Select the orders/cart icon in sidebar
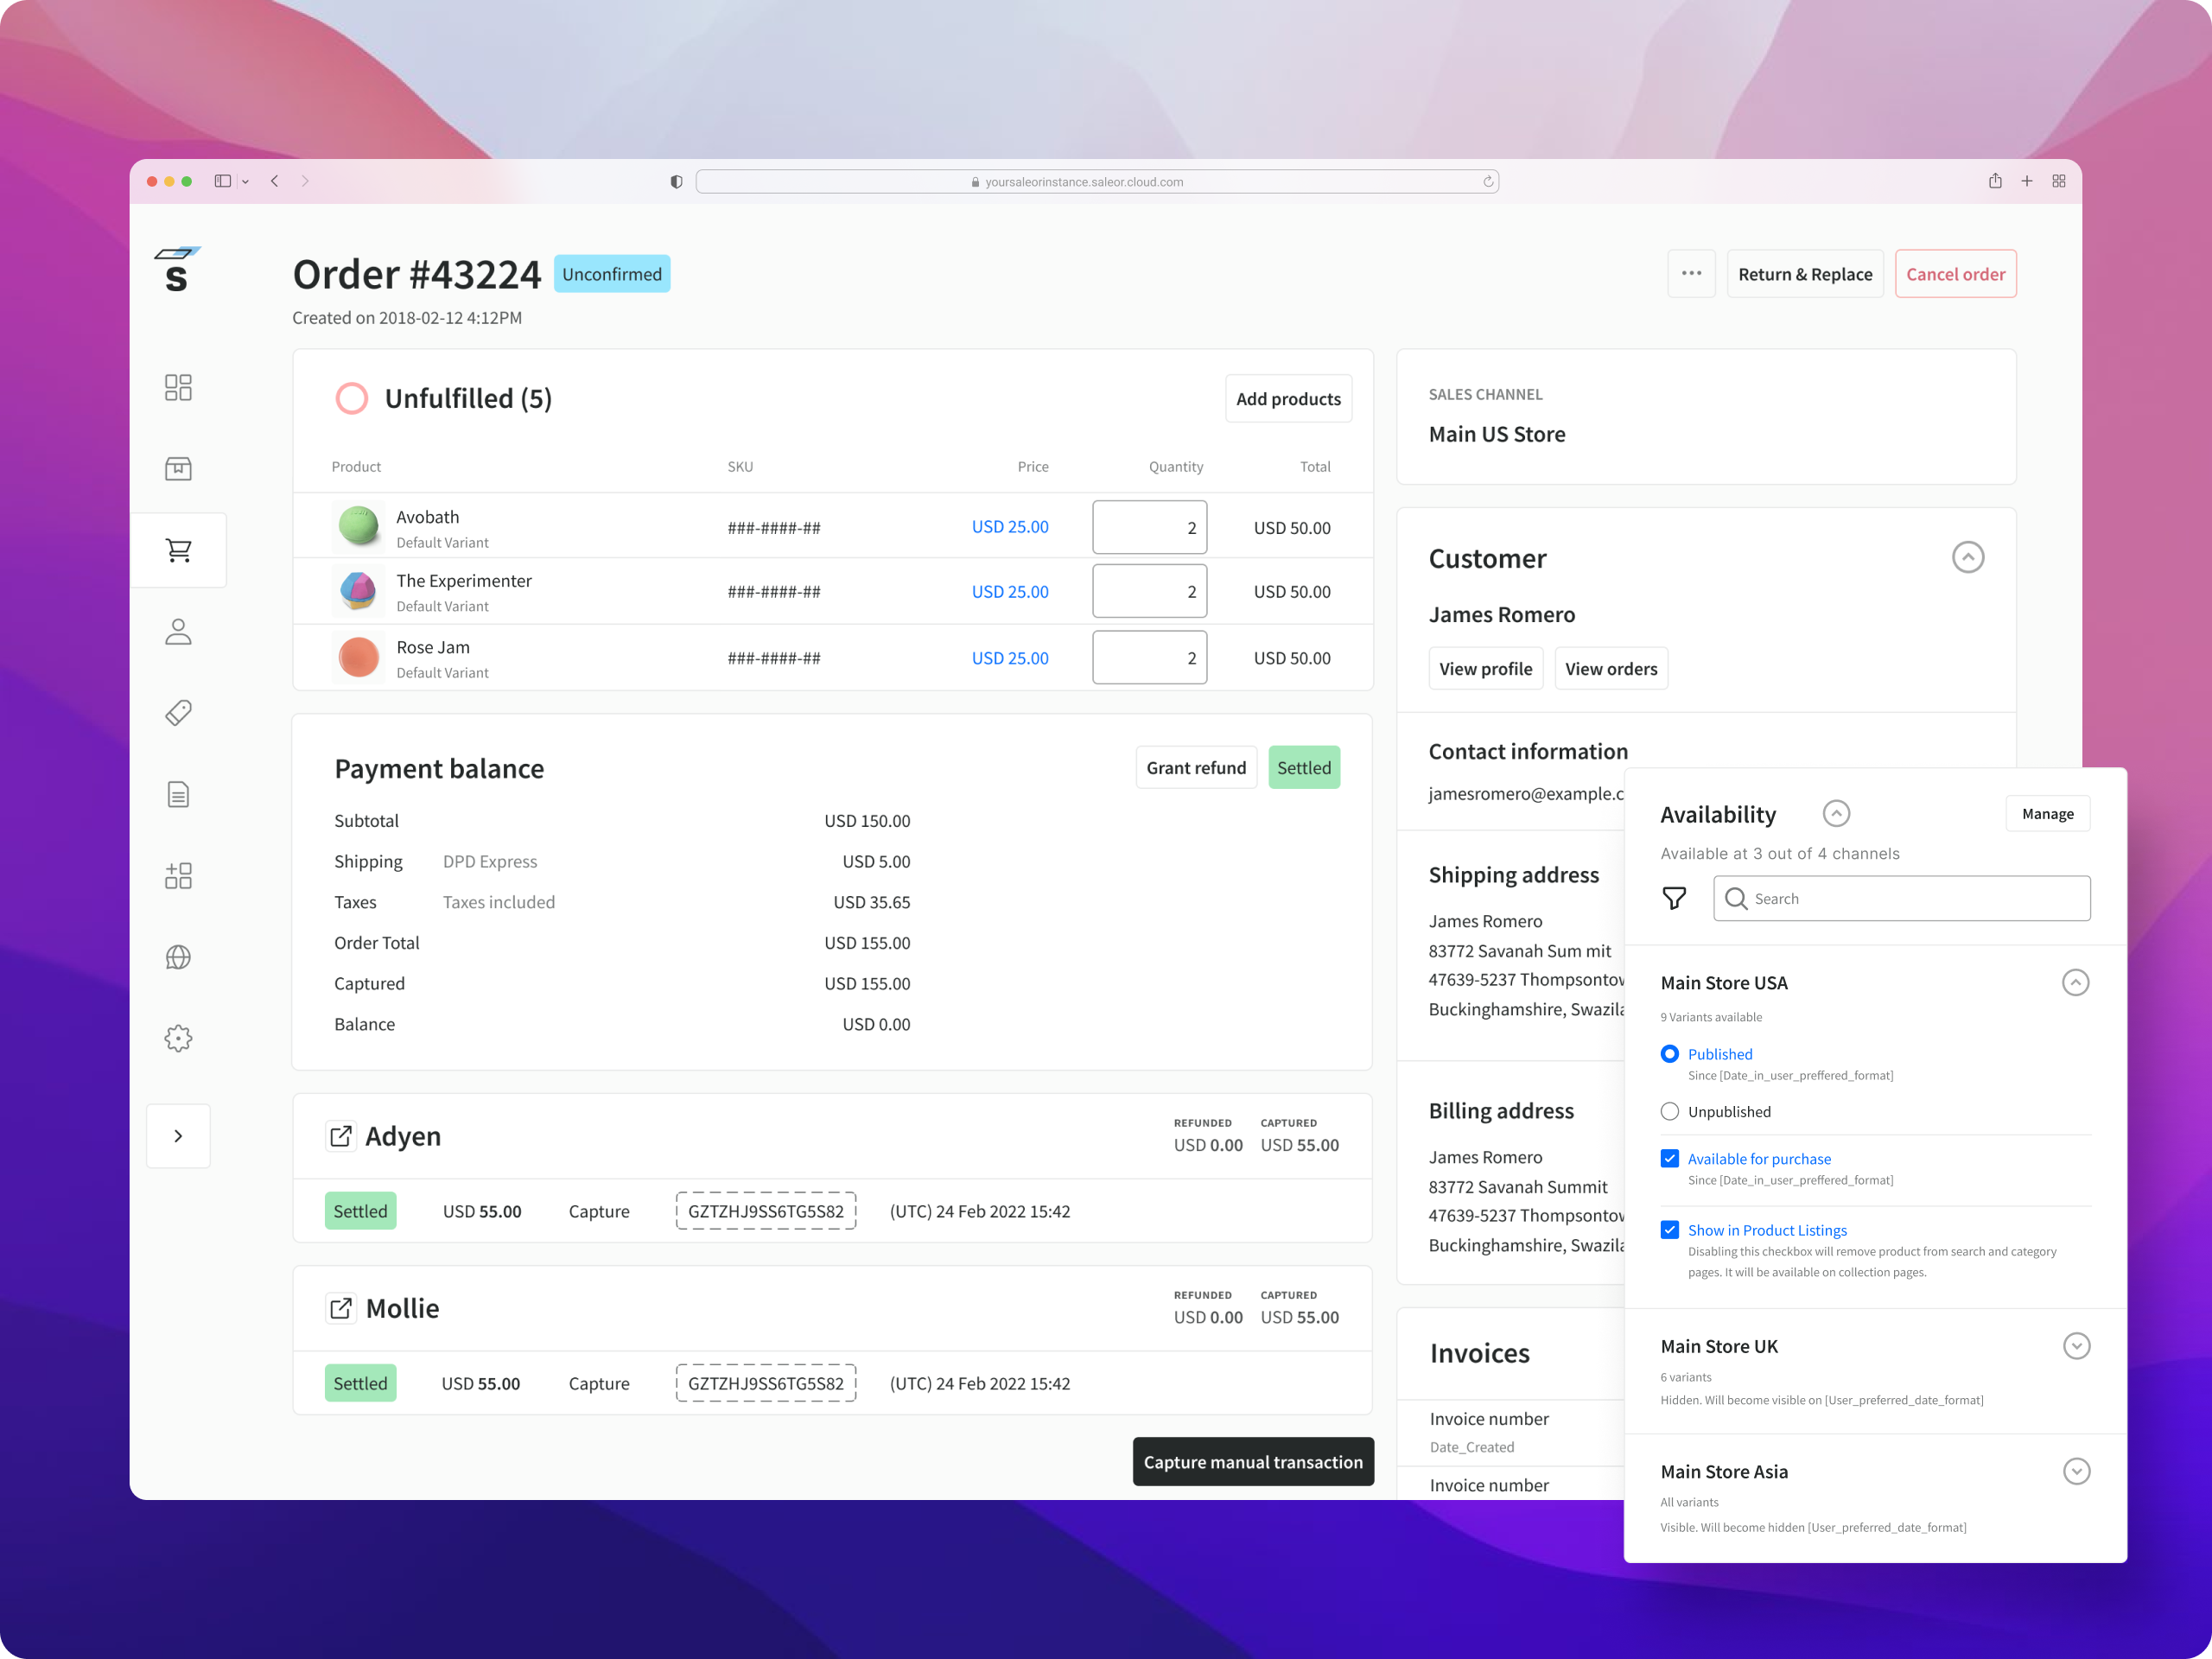Image resolution: width=2212 pixels, height=1659 pixels. [178, 550]
